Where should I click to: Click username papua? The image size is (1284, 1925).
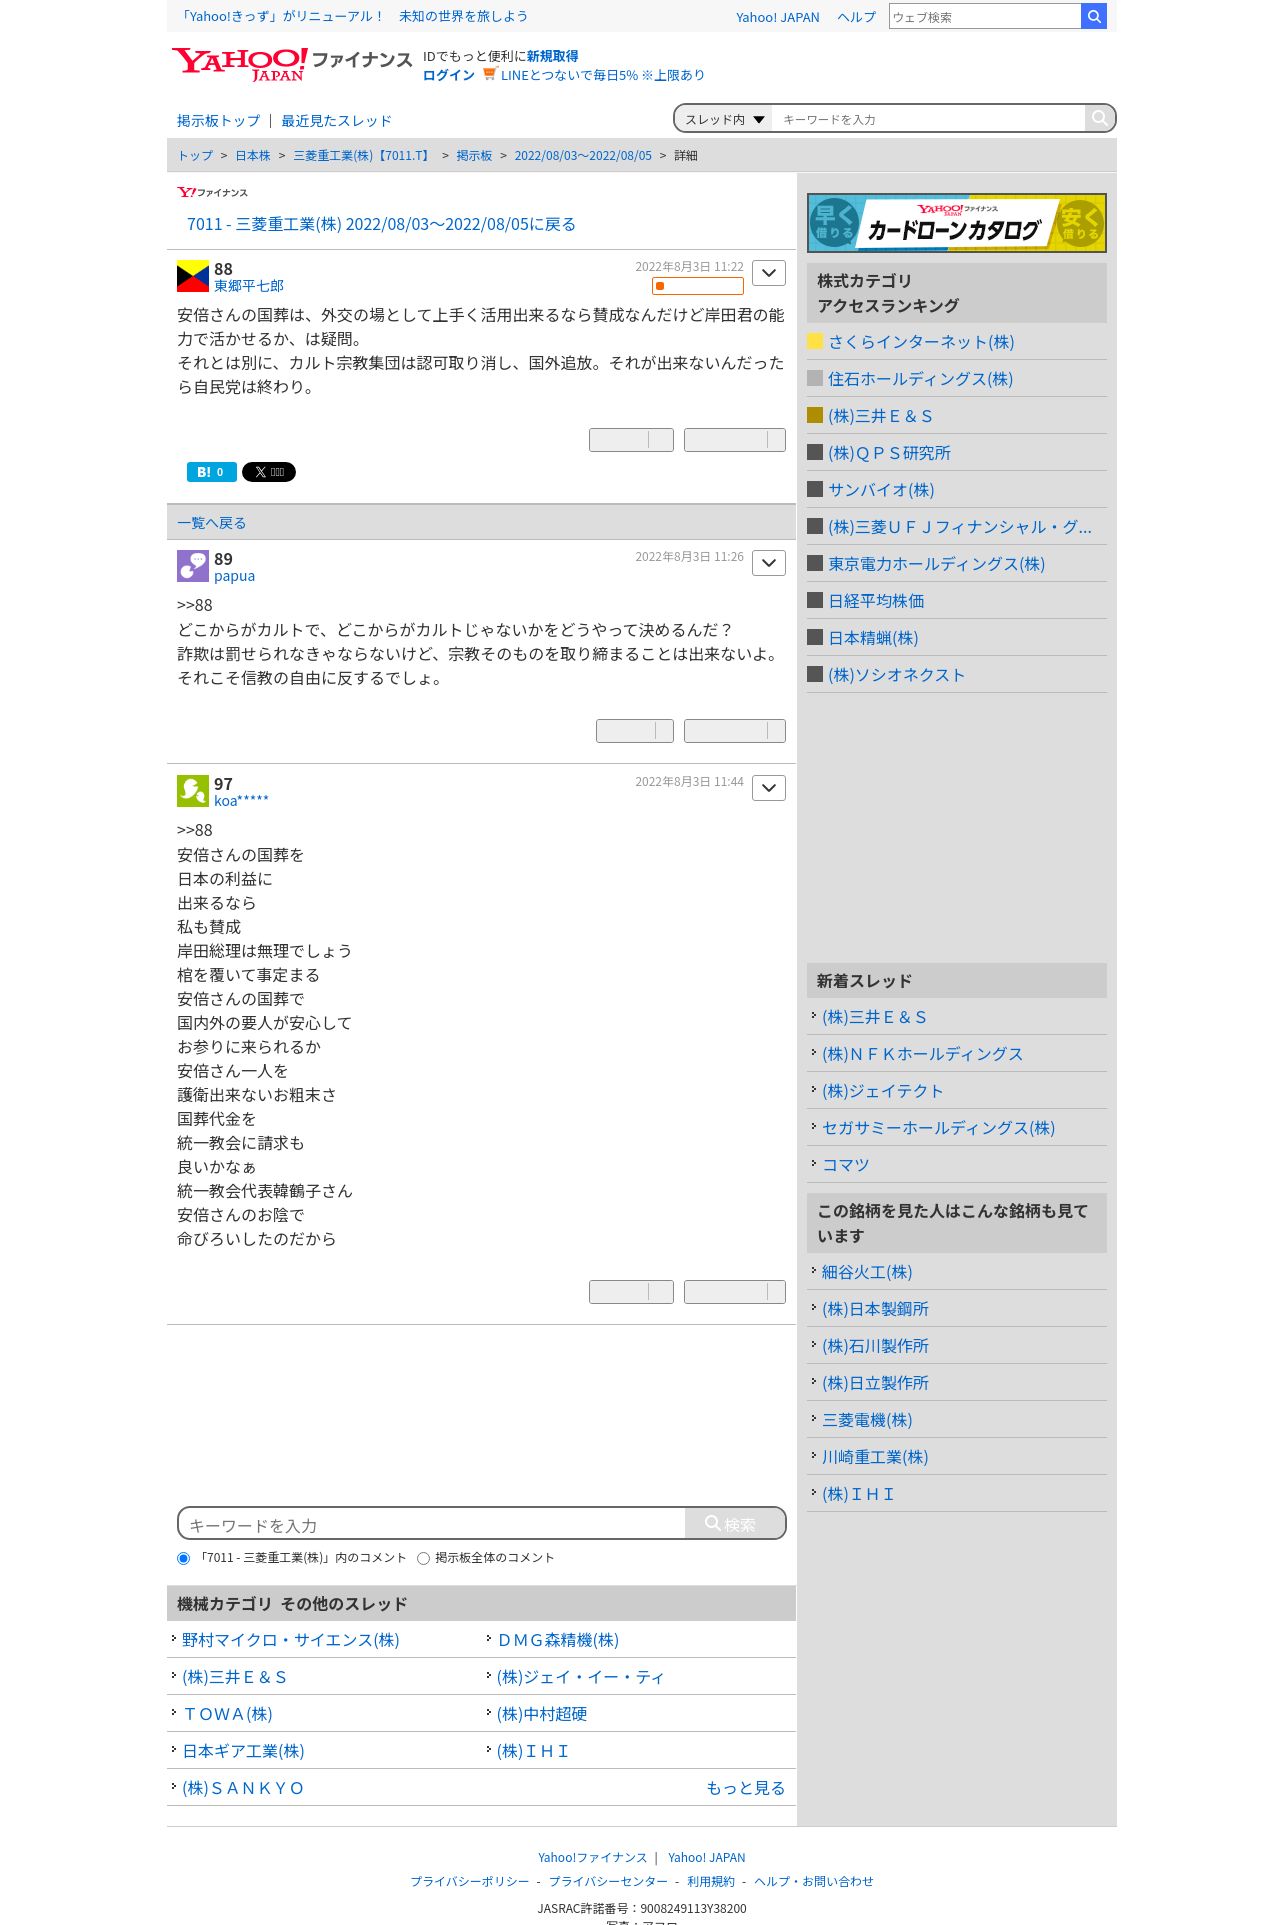coord(234,576)
